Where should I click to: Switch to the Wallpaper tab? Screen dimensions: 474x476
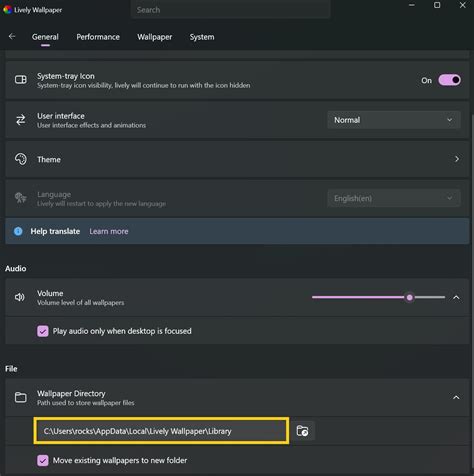[155, 37]
